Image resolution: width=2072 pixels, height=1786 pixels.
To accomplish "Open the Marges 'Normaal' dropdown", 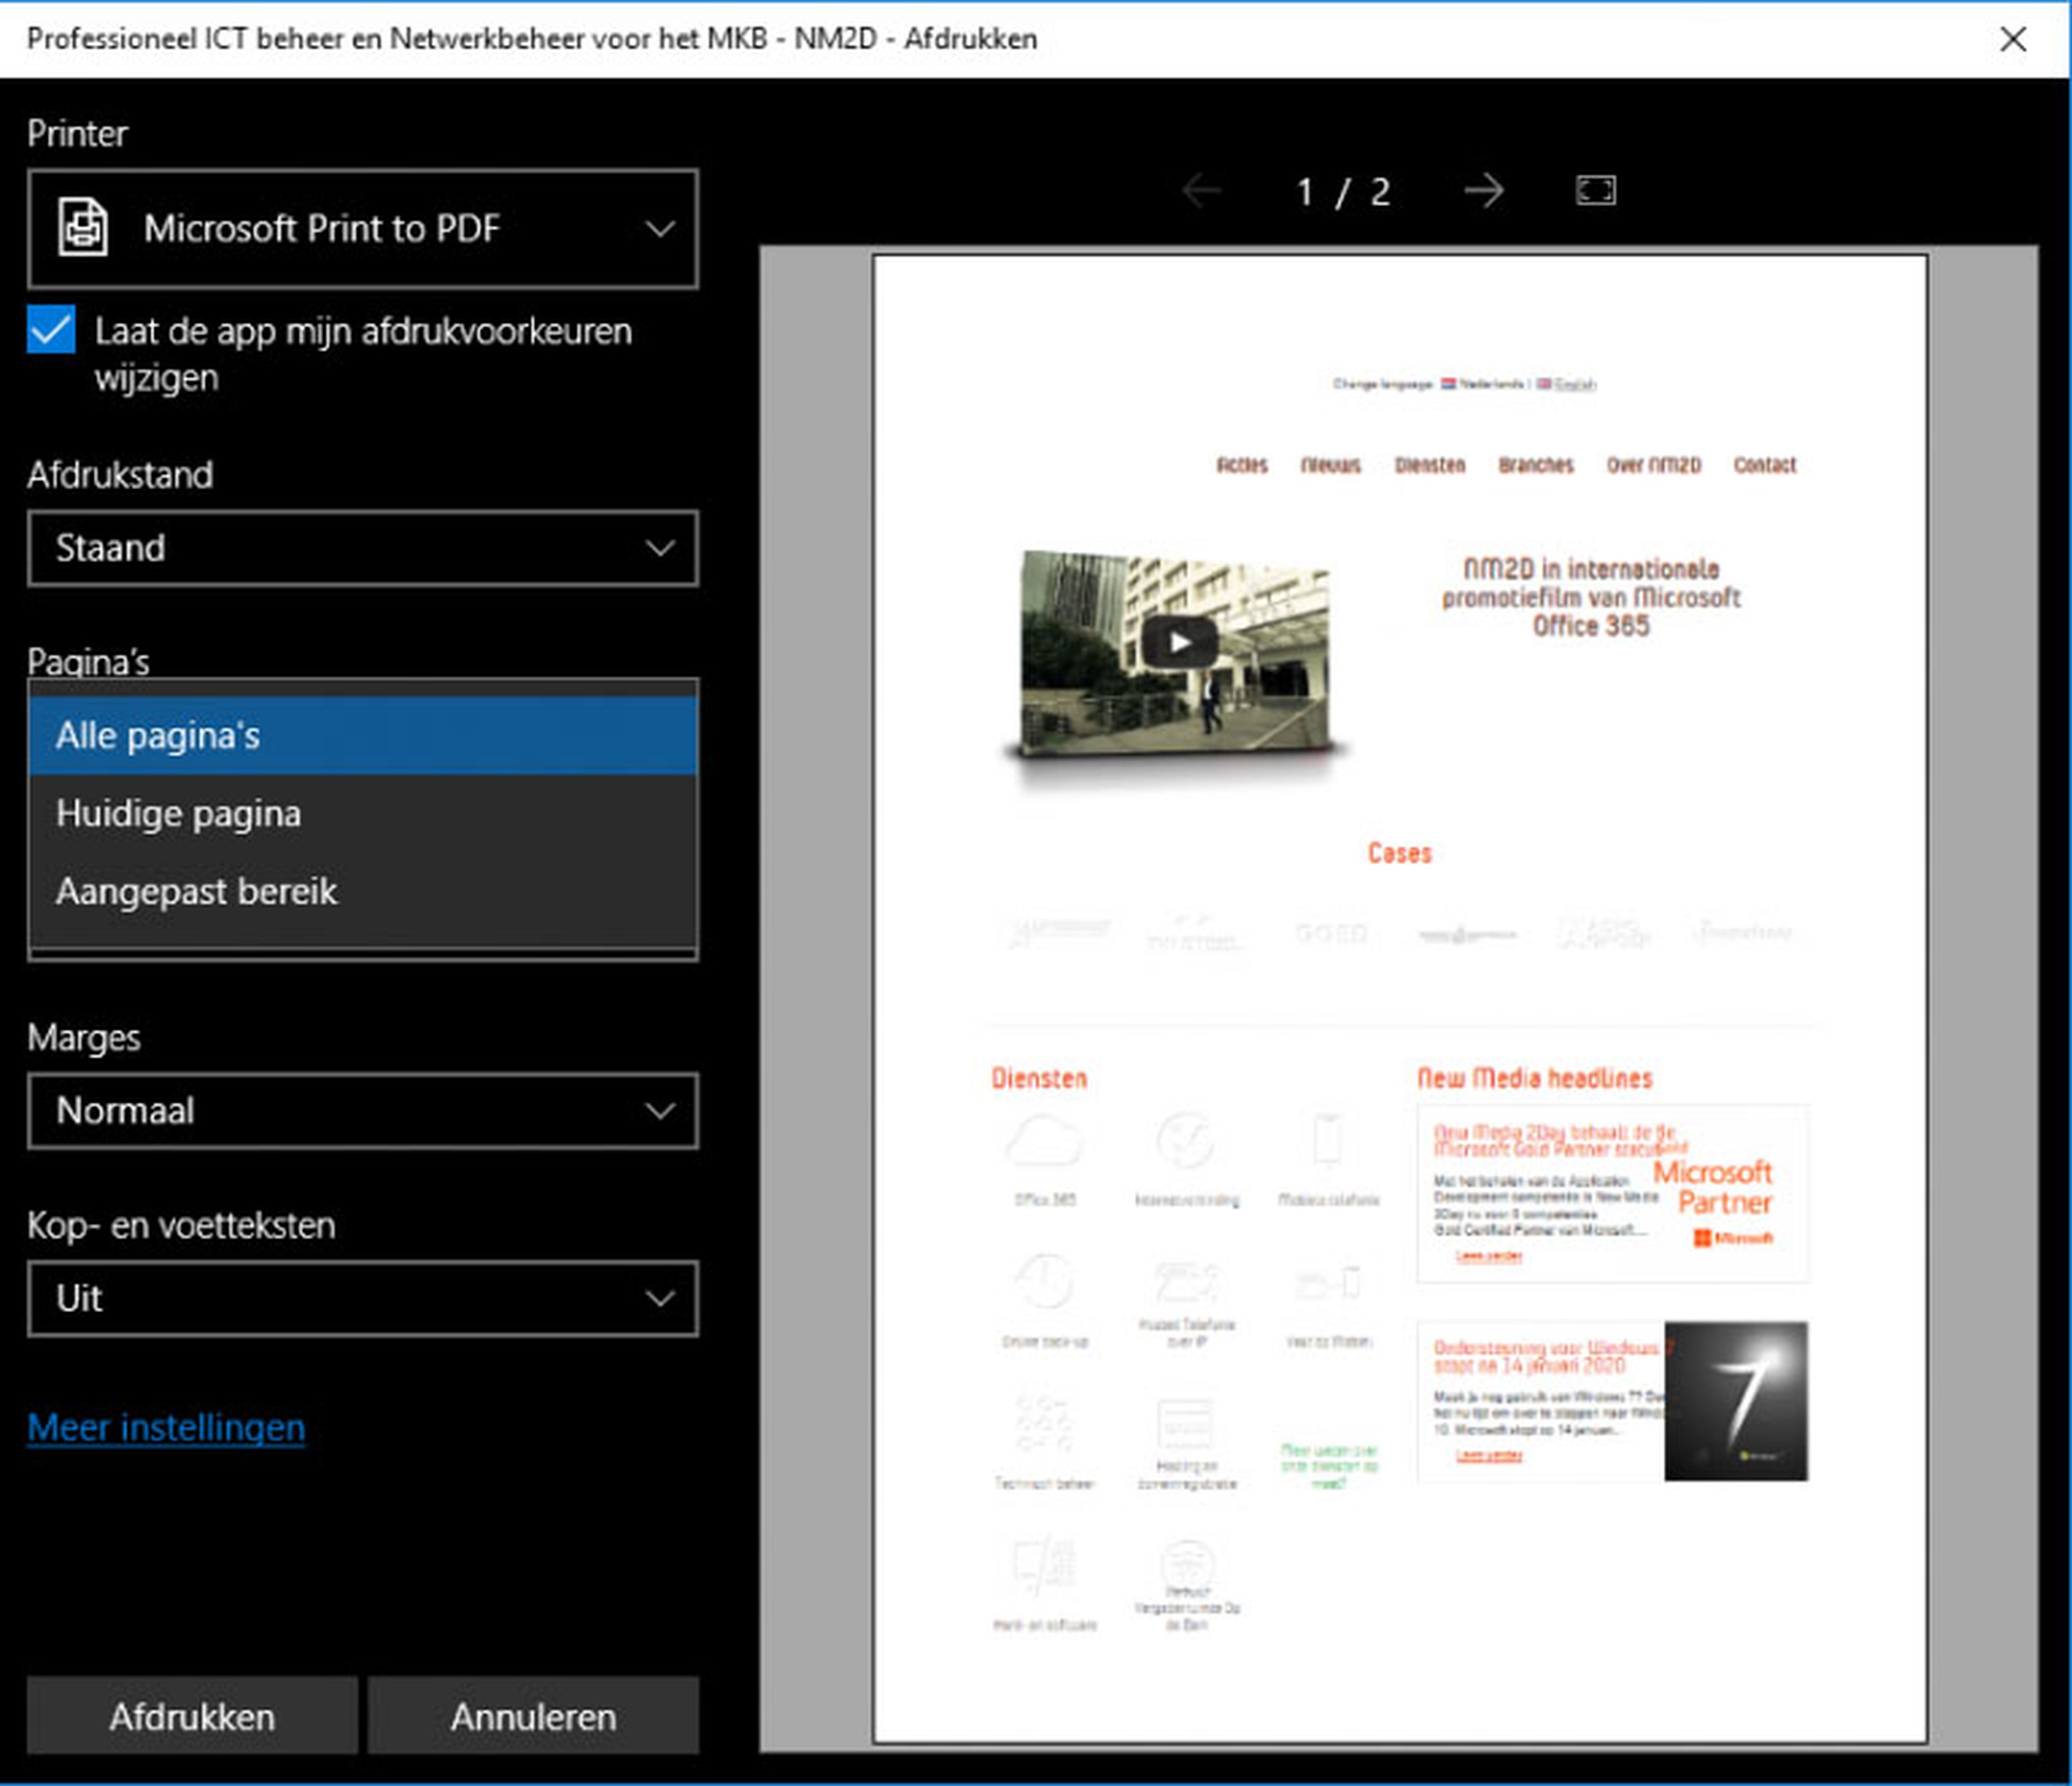I will 363,1111.
